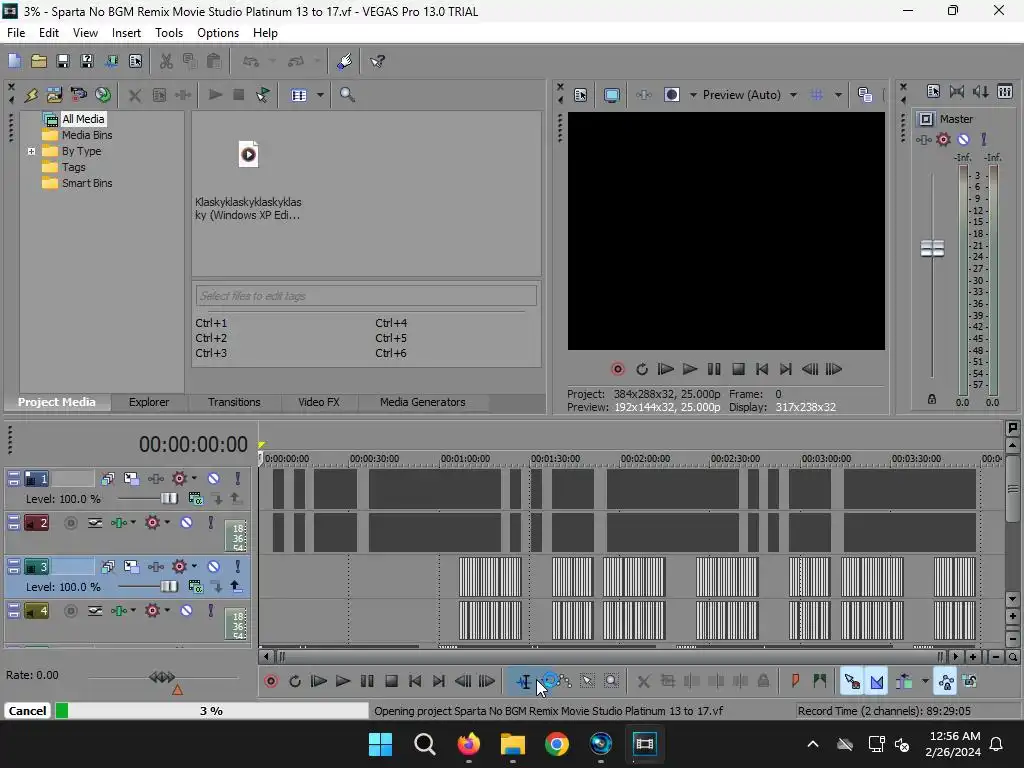Click Get Media from the Web icon

(103, 95)
